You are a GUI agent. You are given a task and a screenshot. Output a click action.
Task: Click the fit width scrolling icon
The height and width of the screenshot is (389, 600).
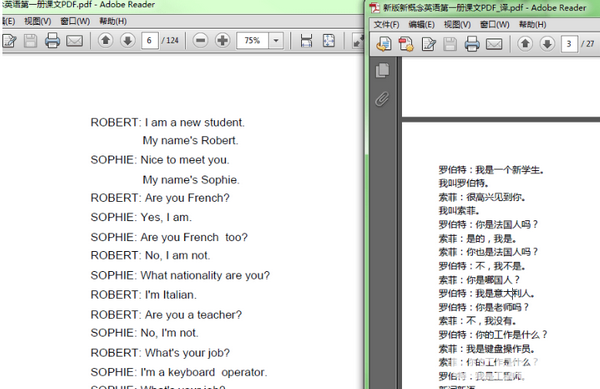pos(306,41)
